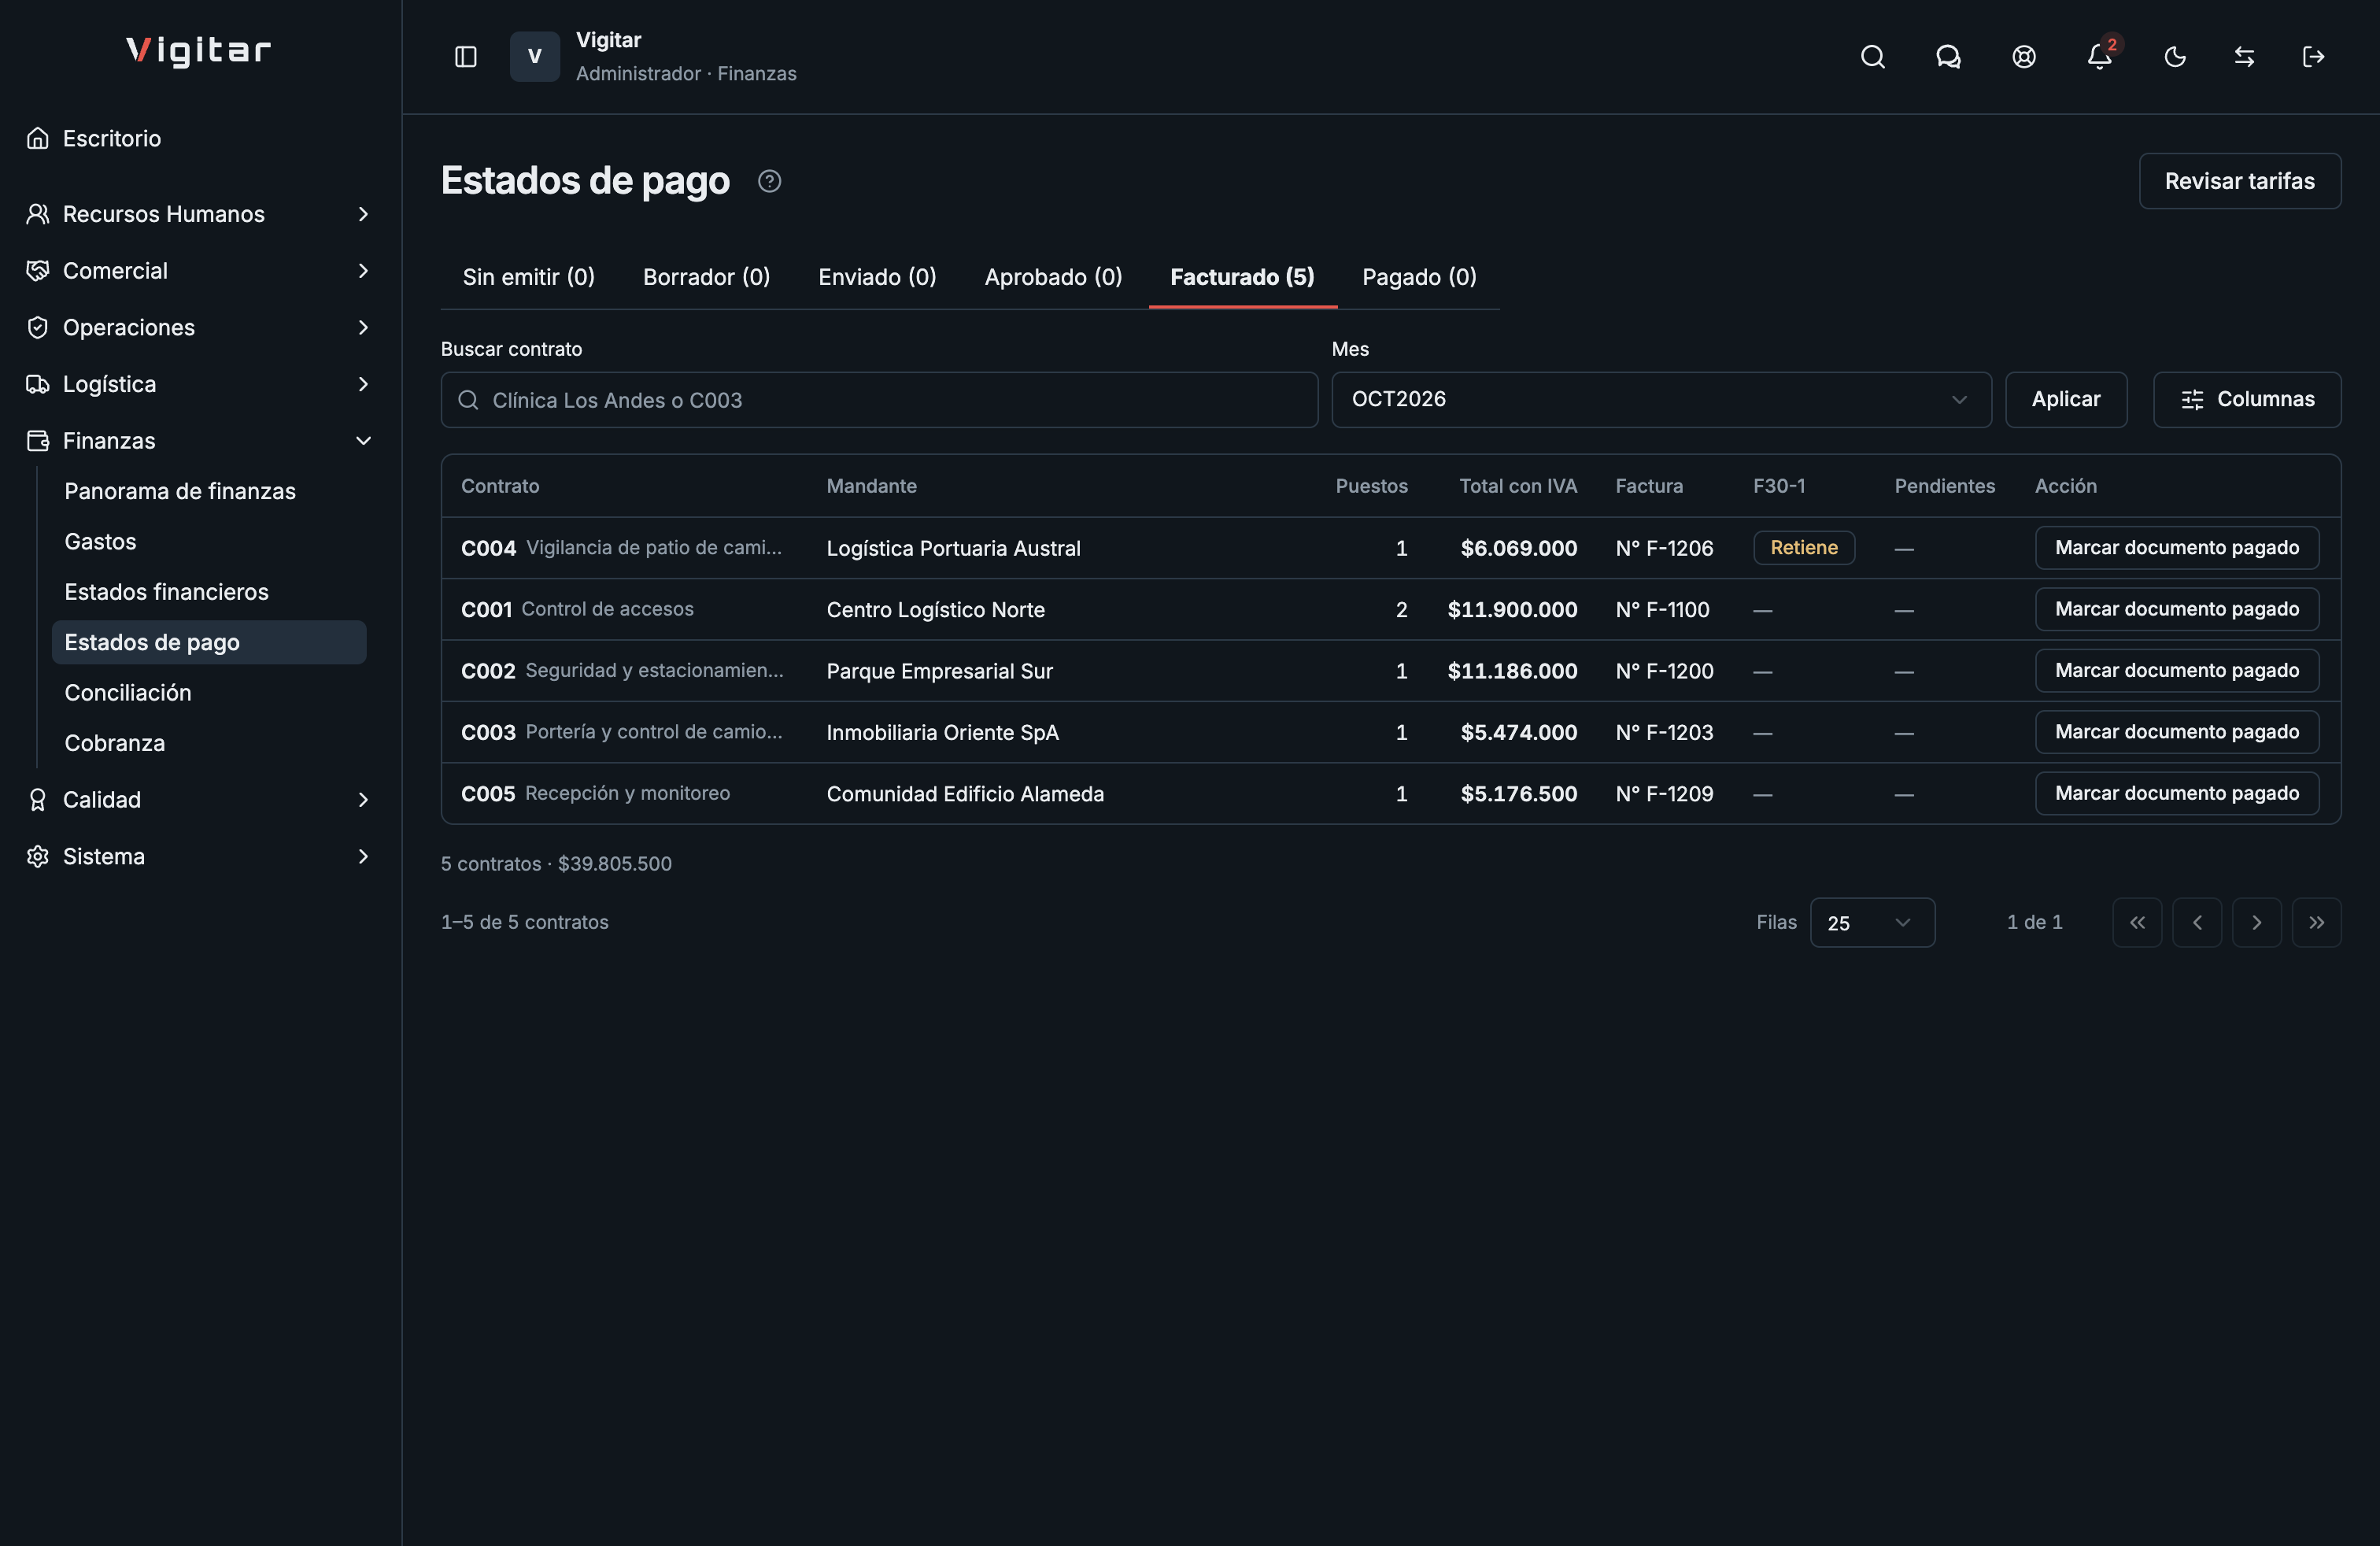Toggle the dark mode moon icon

tap(2175, 57)
